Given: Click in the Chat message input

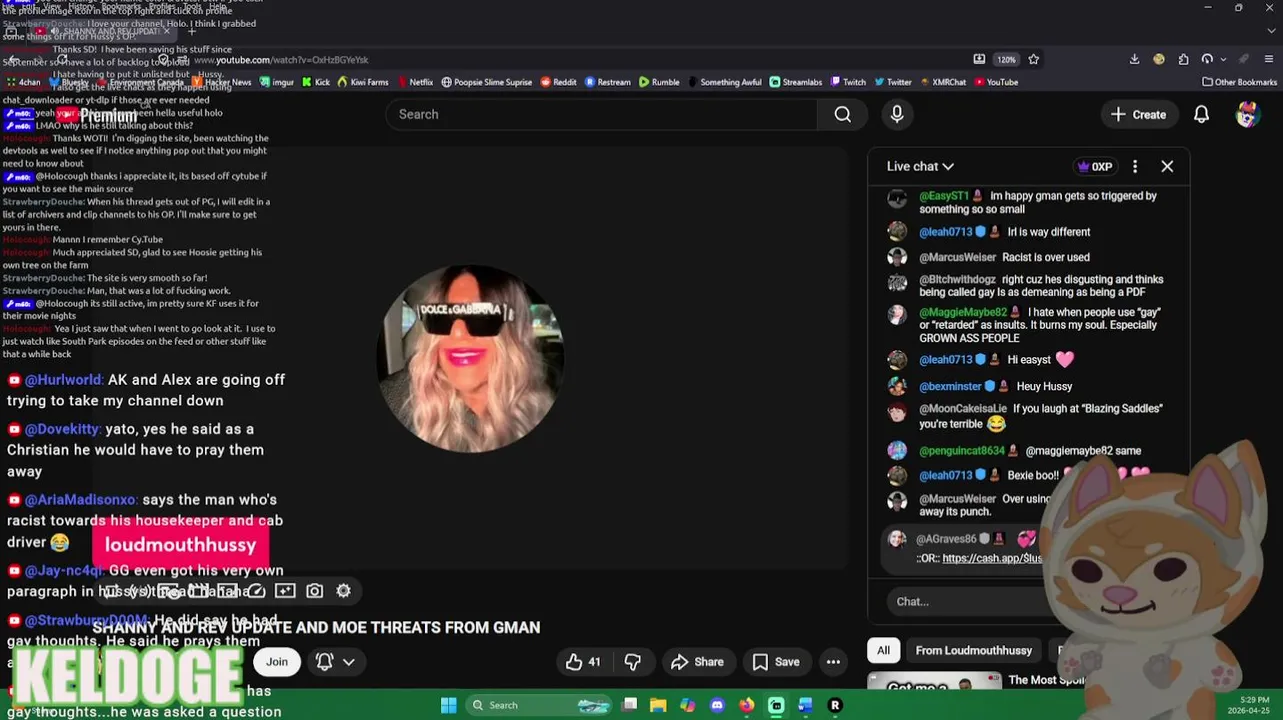Looking at the screenshot, I should (965, 602).
